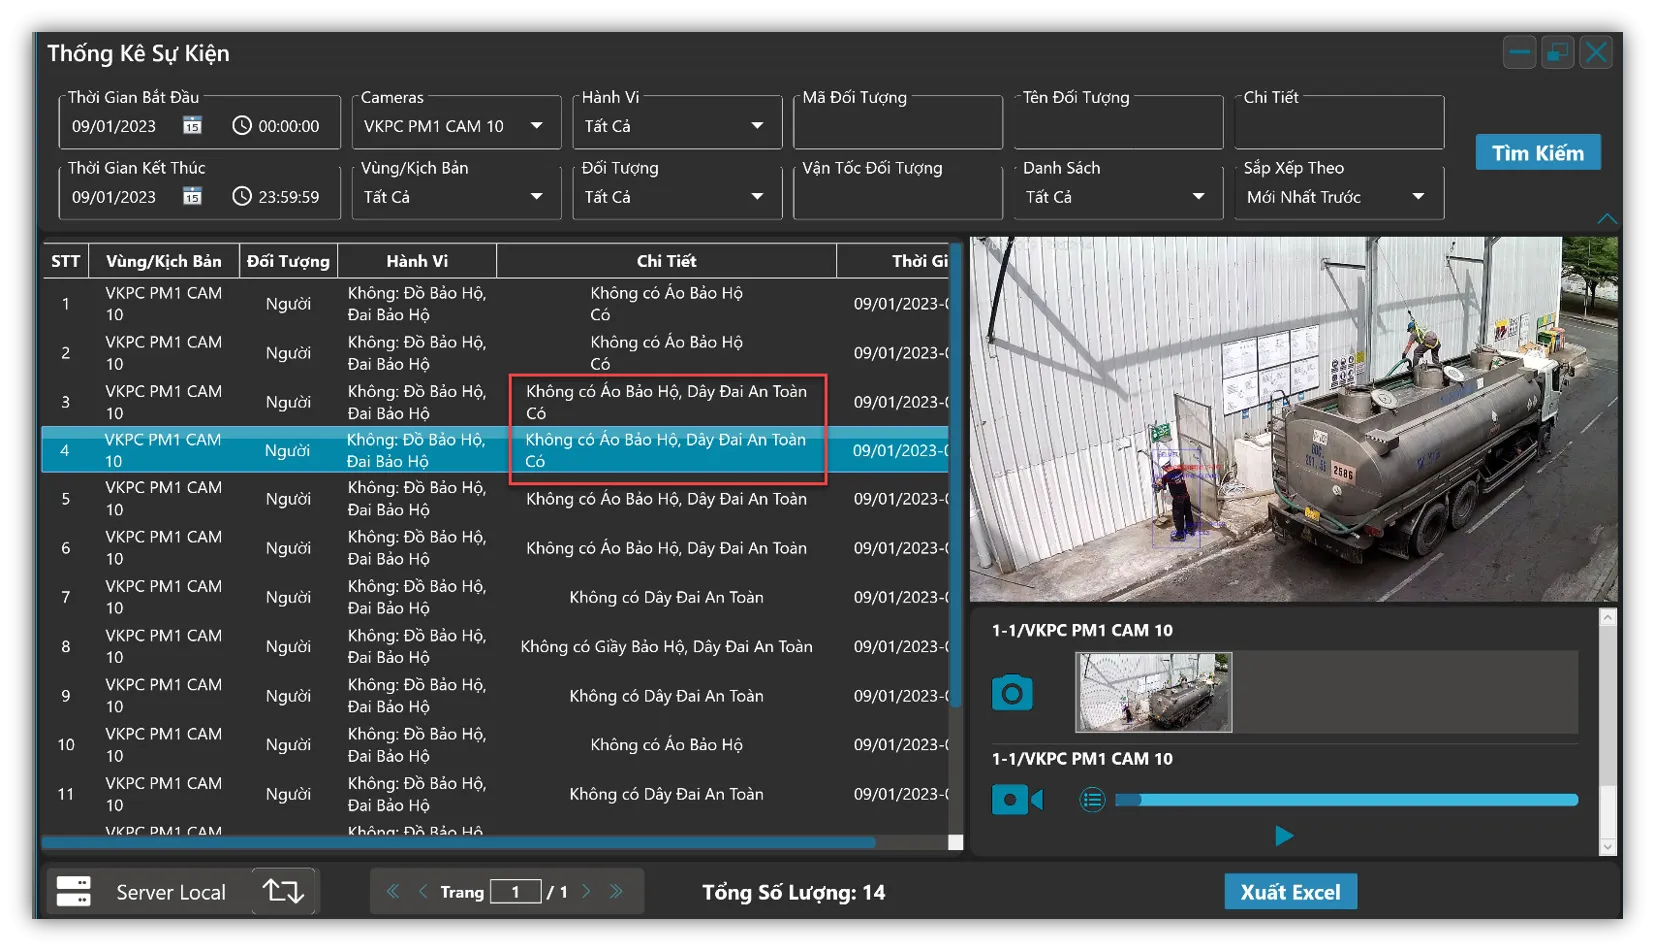This screenshot has height=951, width=1655.
Task: Go to the next page arrow
Action: pyautogui.click(x=587, y=891)
